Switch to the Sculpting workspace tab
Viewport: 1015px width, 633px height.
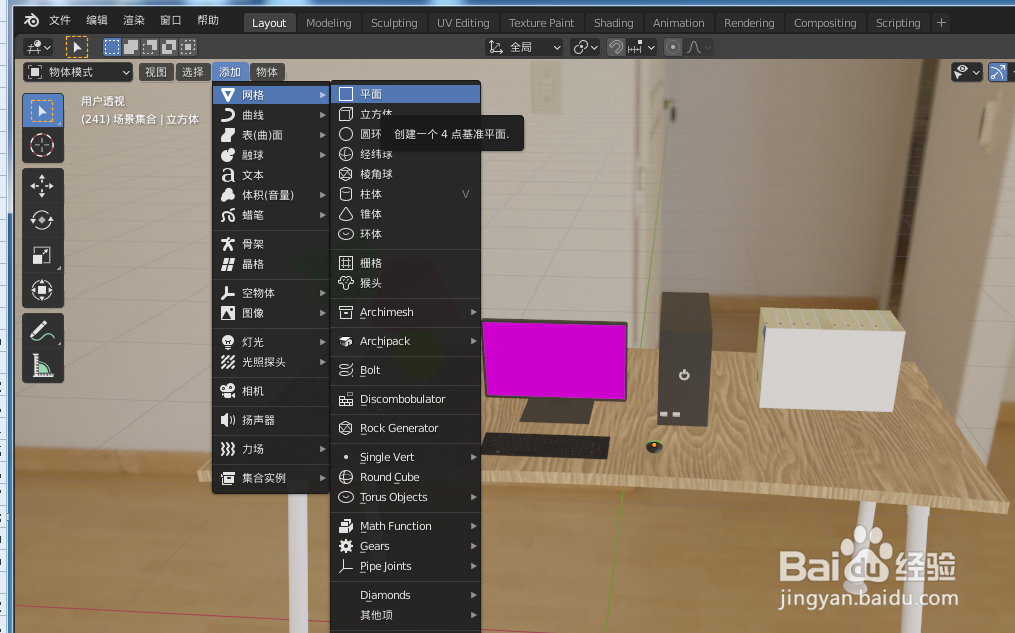393,22
